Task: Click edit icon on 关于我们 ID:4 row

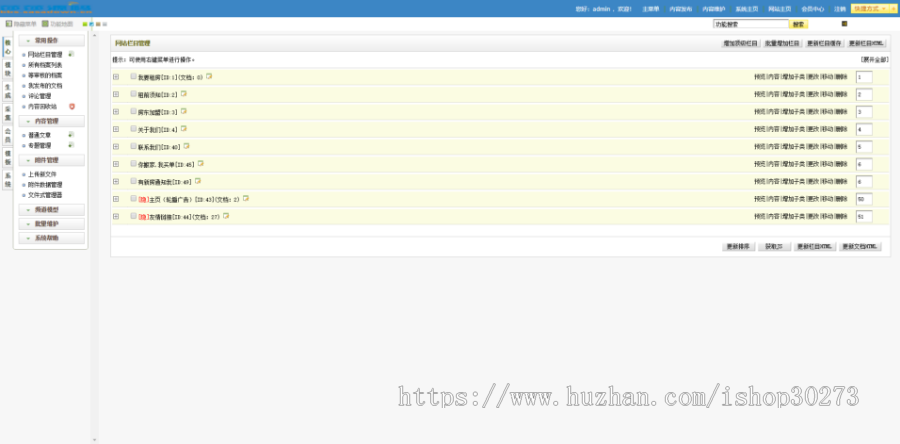Action: click(184, 128)
